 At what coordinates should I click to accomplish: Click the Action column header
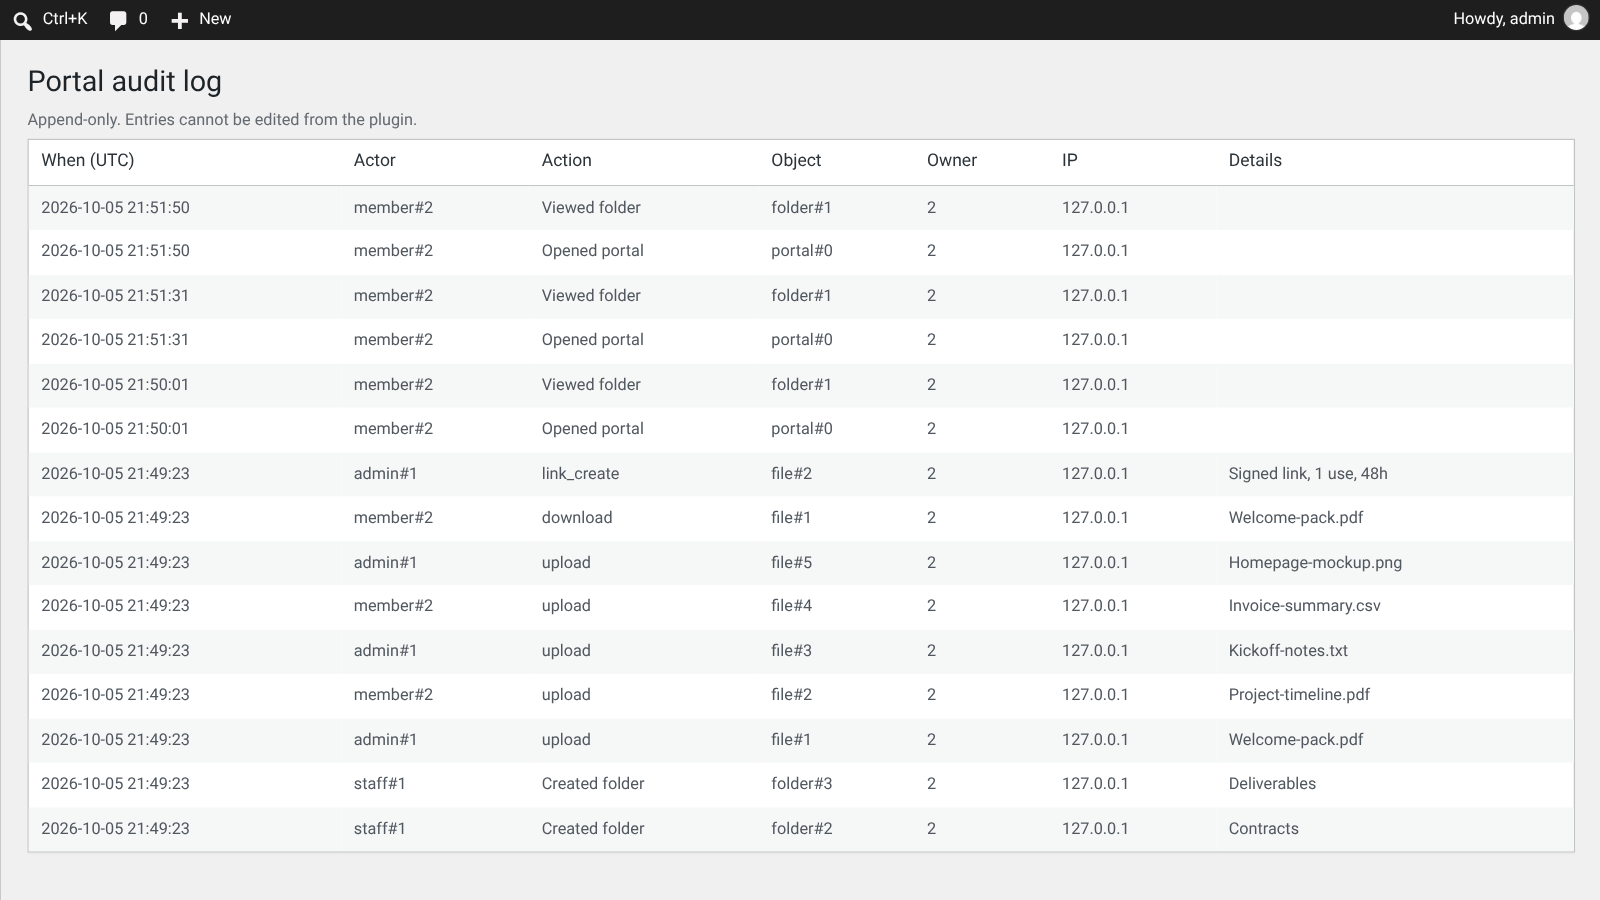tap(566, 160)
